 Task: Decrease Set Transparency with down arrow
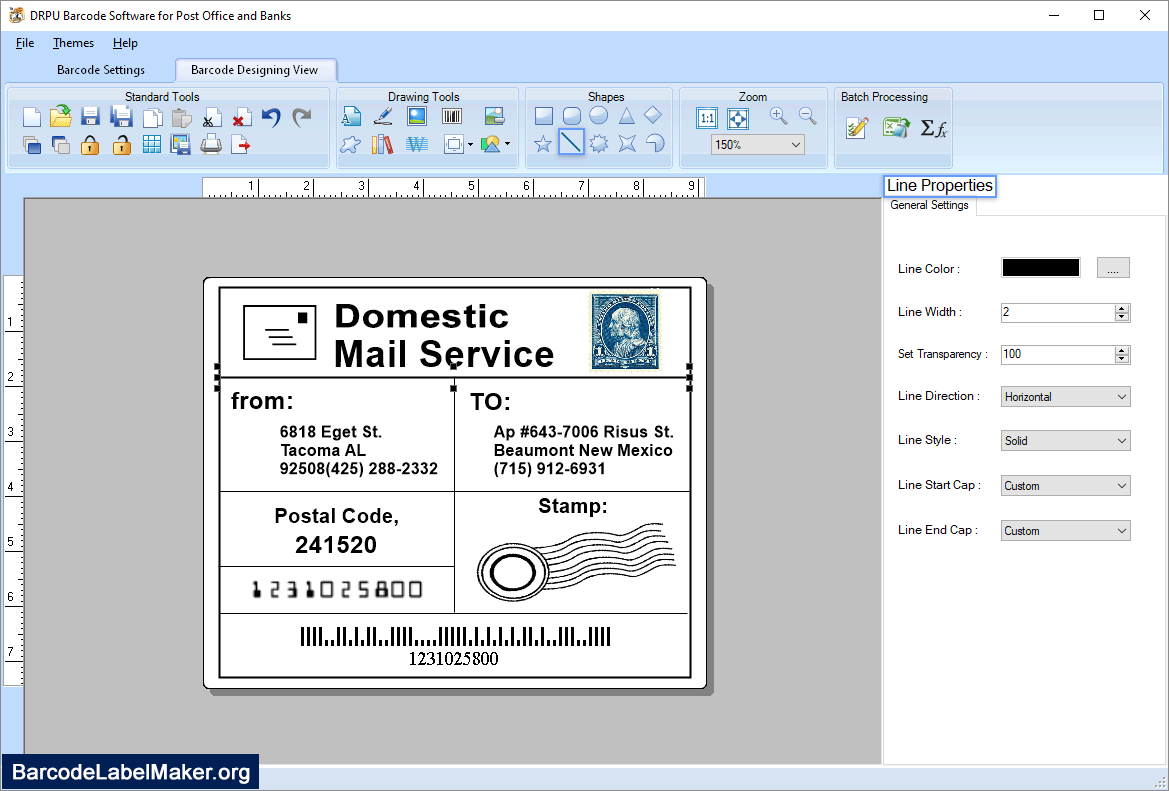(1122, 359)
